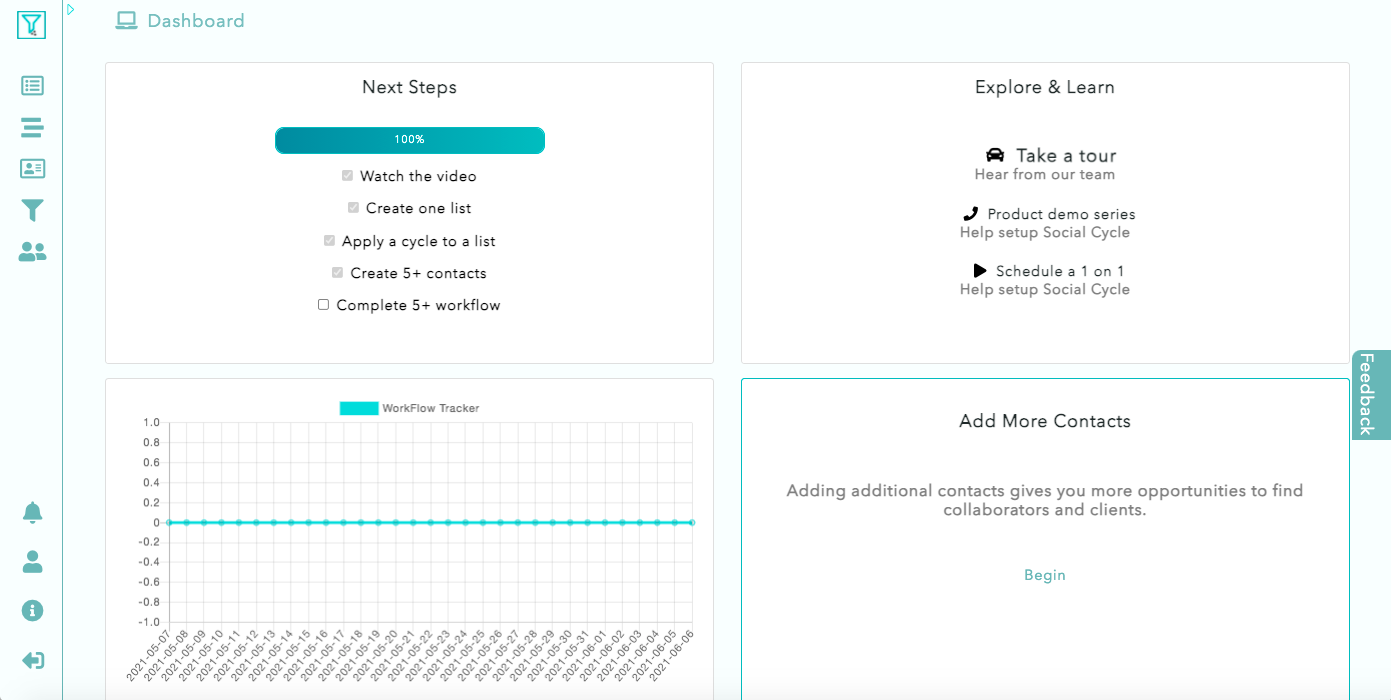The image size is (1391, 700).
Task: Open the Feedback tab on the right edge
Action: pos(1370,396)
